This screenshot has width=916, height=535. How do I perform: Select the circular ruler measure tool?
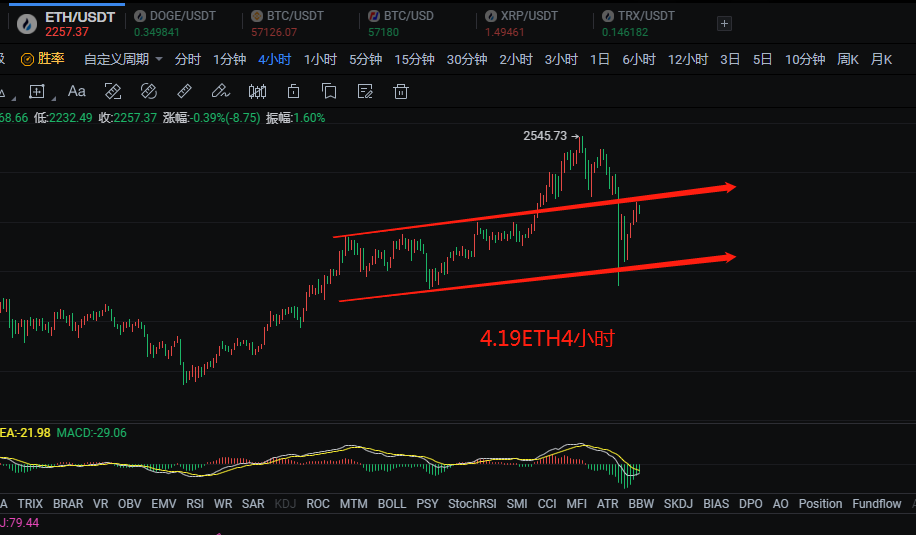(149, 92)
